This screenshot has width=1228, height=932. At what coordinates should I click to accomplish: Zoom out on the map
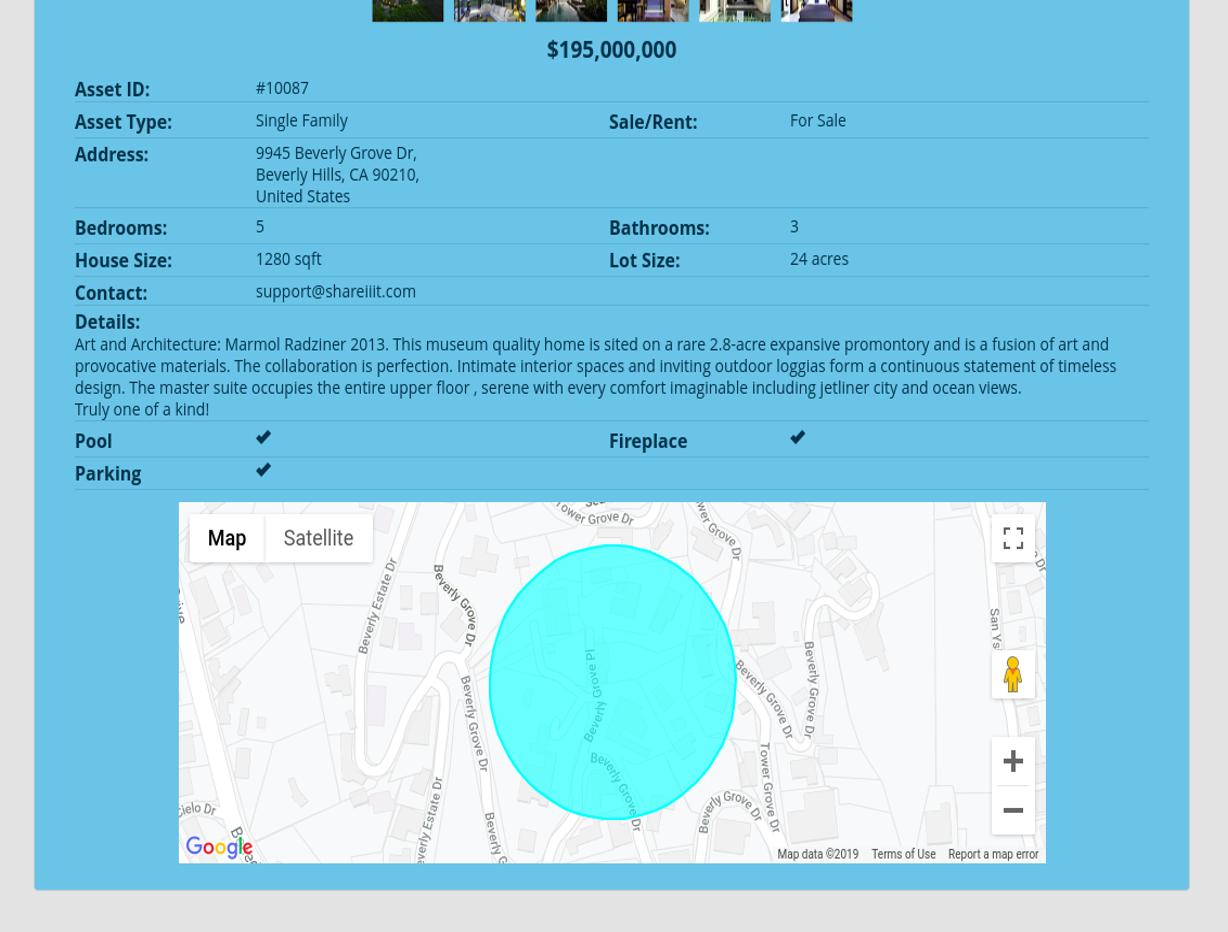pyautogui.click(x=1013, y=810)
